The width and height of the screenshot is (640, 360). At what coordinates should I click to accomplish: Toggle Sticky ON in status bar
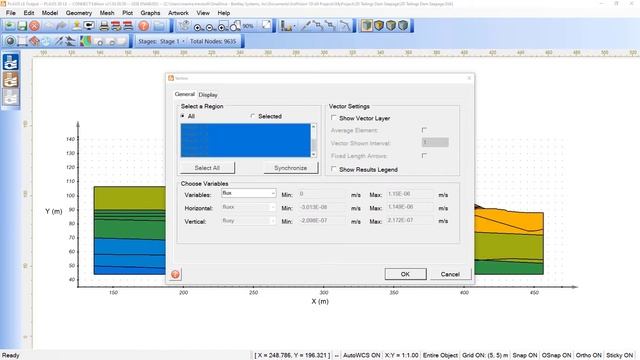(x=620, y=356)
